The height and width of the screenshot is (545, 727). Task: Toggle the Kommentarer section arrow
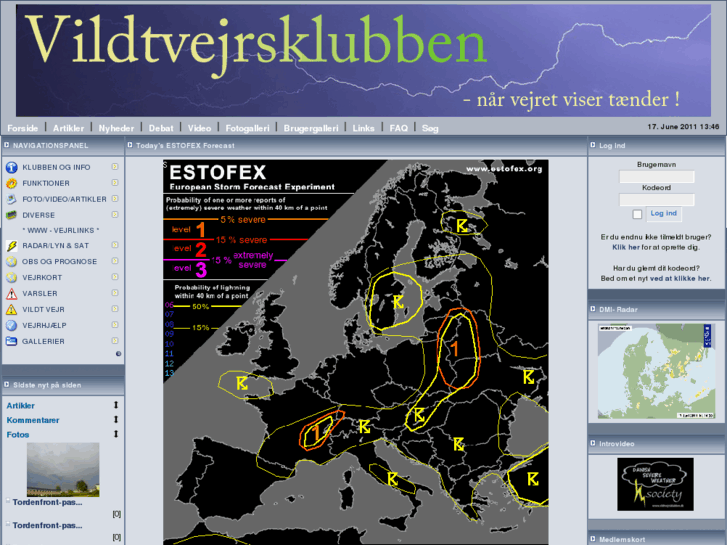[116, 419]
